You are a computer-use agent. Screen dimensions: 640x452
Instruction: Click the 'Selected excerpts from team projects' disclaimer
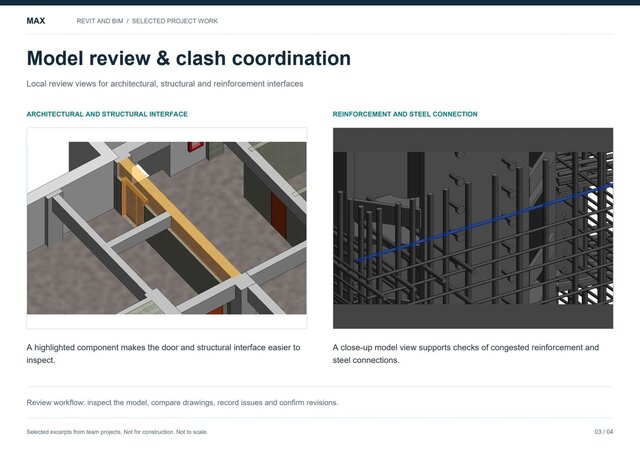click(117, 432)
